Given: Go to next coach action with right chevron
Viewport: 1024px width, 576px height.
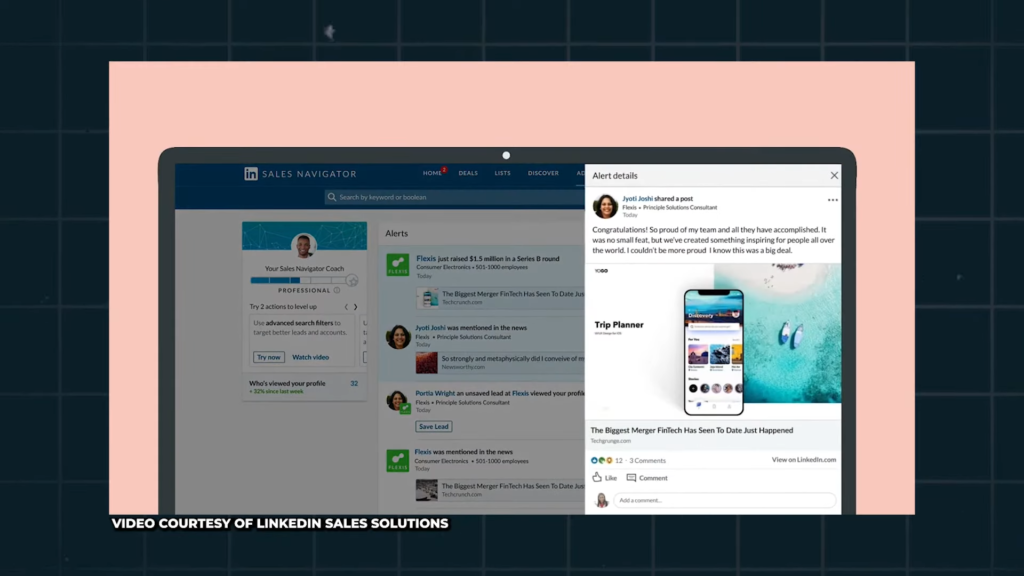Looking at the screenshot, I should pos(356,307).
